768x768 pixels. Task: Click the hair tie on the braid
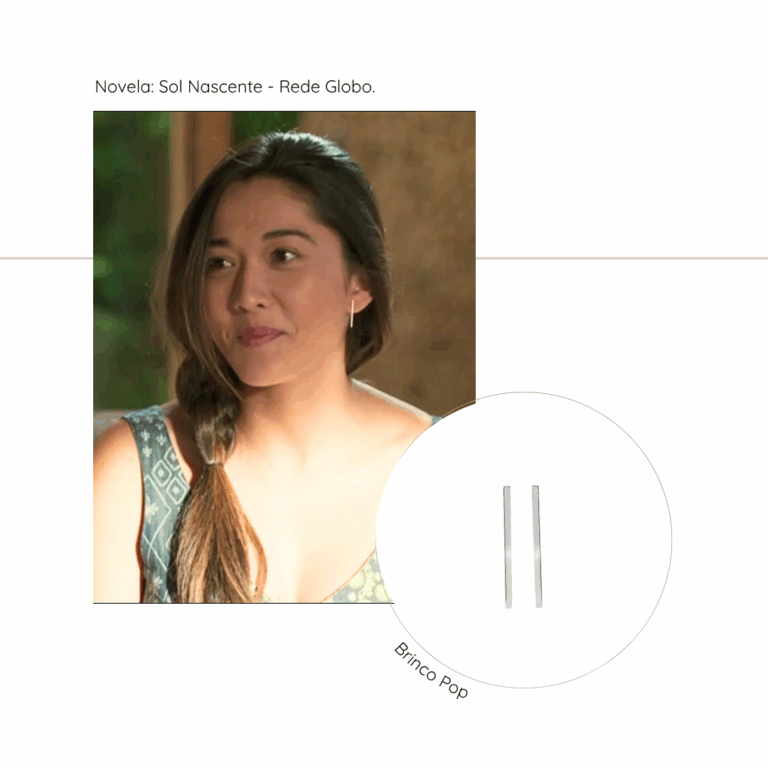click(x=214, y=461)
